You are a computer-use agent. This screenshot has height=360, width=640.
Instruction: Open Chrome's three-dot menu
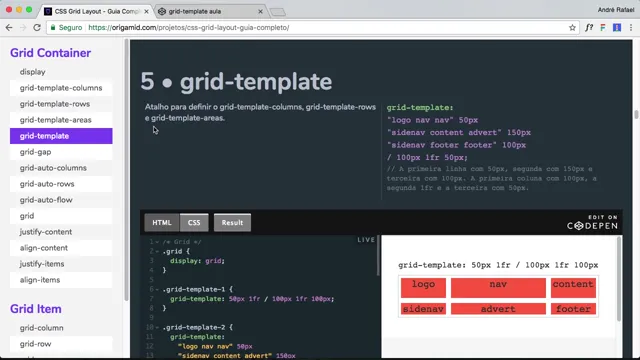click(631, 28)
